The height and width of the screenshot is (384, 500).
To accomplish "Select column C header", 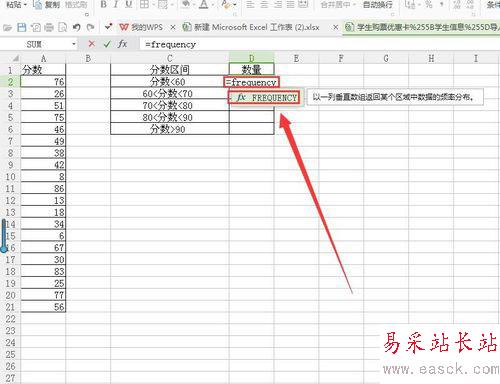I will (170, 58).
